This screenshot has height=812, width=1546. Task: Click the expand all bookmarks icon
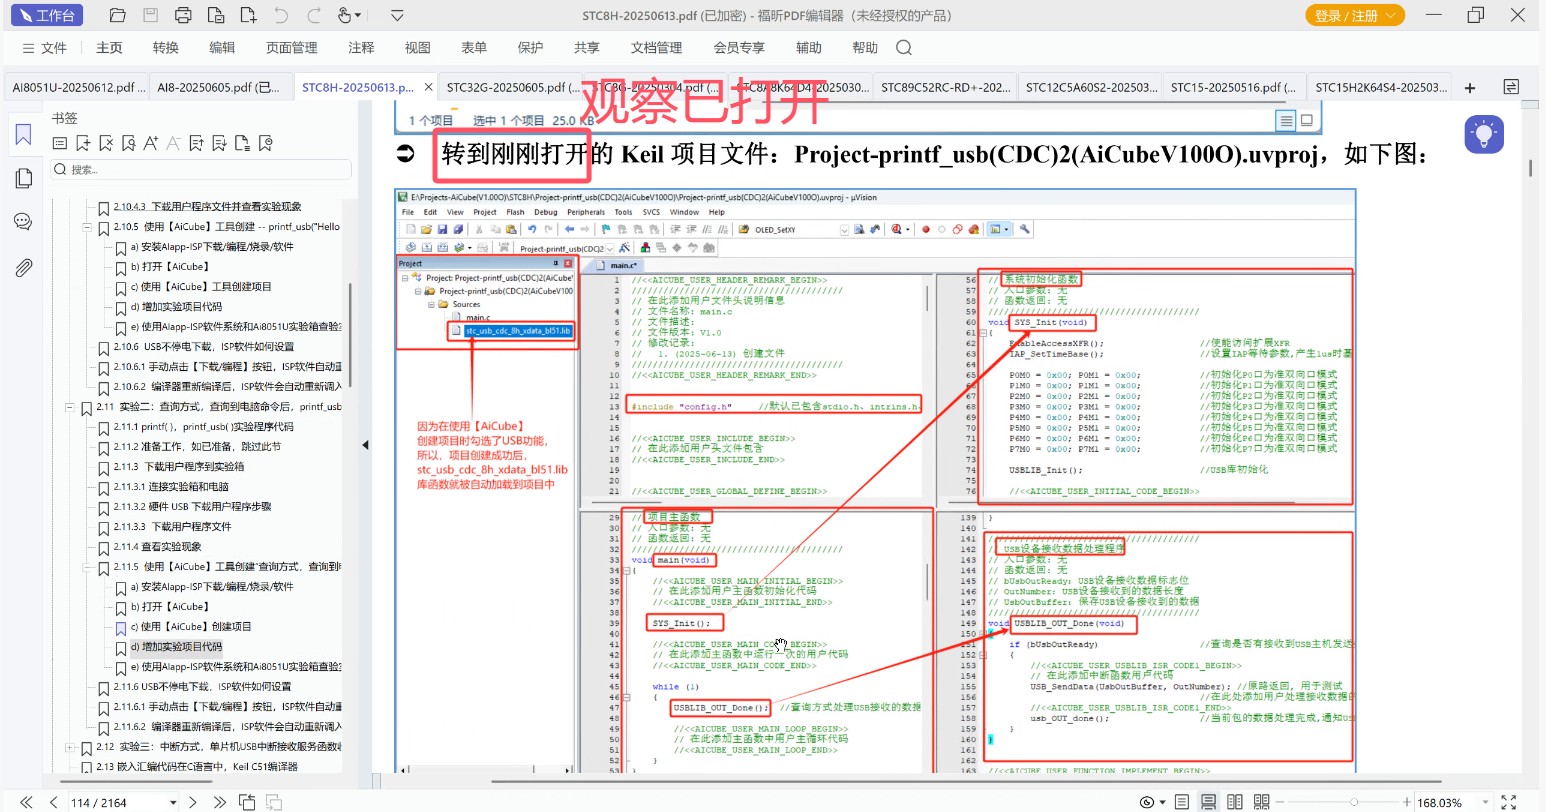pyautogui.click(x=197, y=144)
